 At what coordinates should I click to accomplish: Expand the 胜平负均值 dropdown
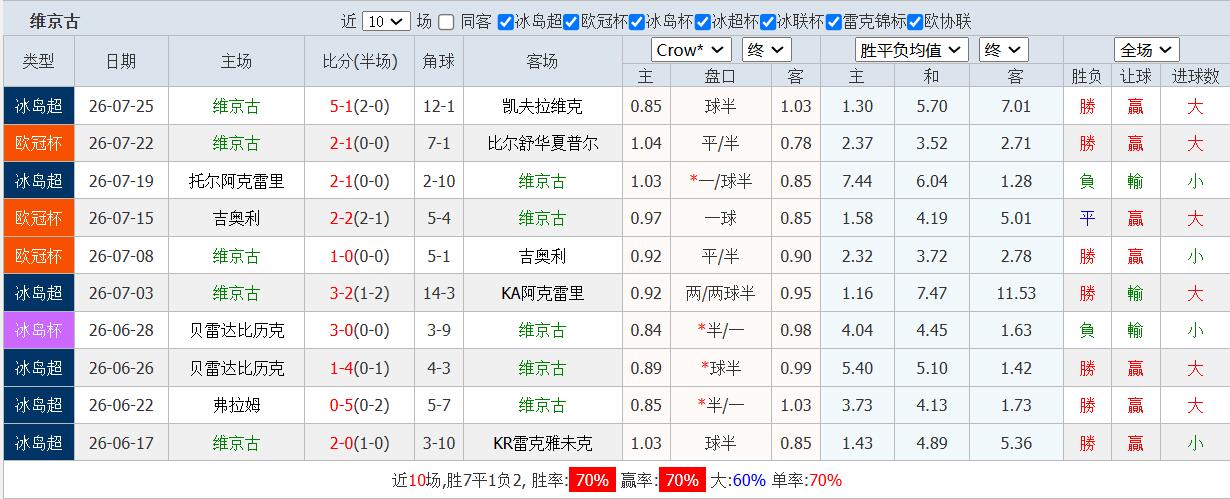[912, 50]
